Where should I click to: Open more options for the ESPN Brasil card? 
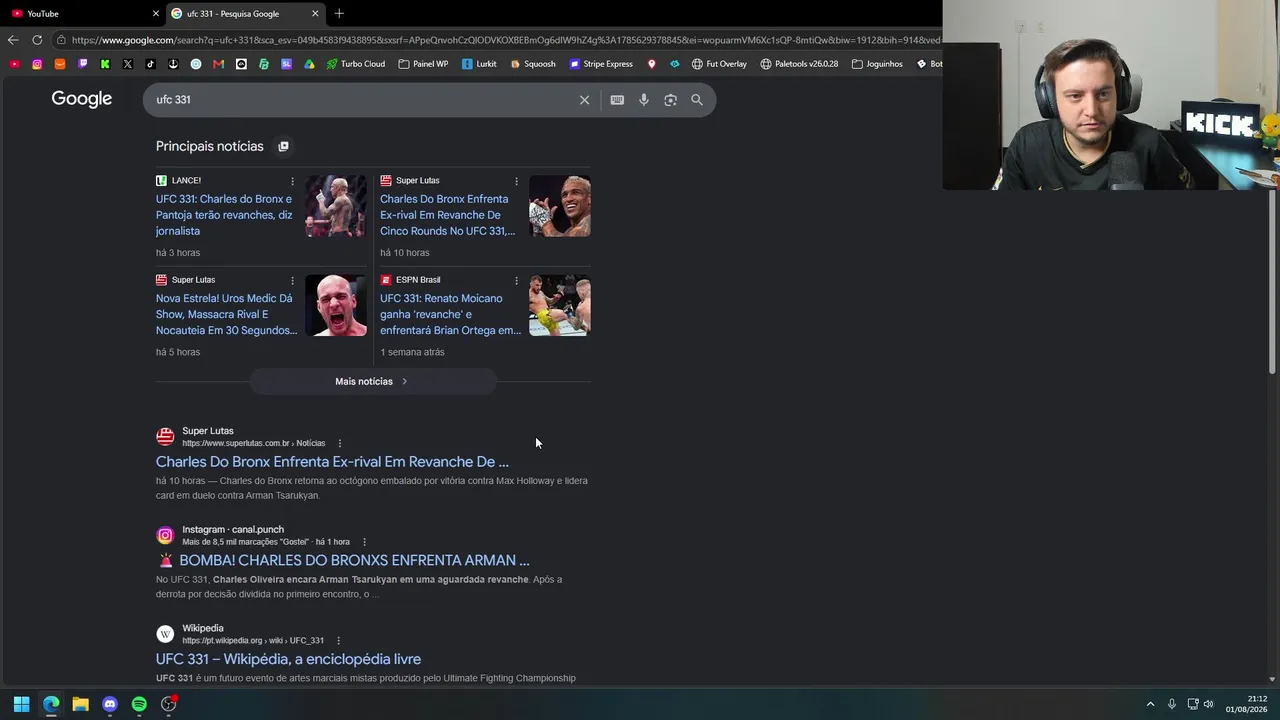(516, 280)
